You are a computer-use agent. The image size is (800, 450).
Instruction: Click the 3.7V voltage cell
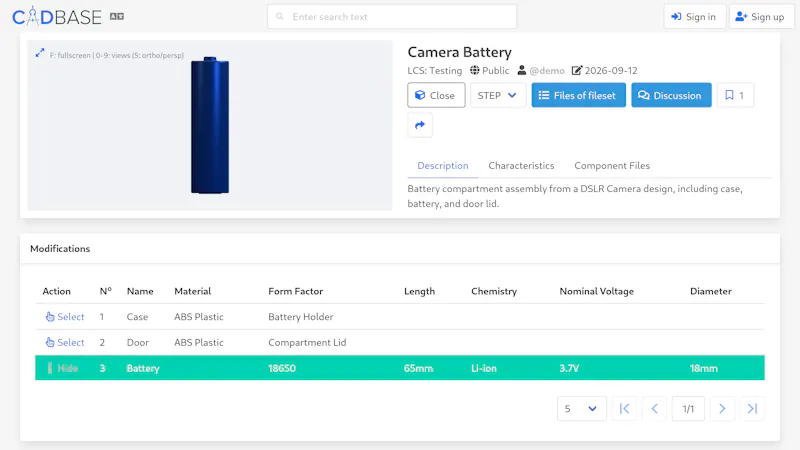569,368
